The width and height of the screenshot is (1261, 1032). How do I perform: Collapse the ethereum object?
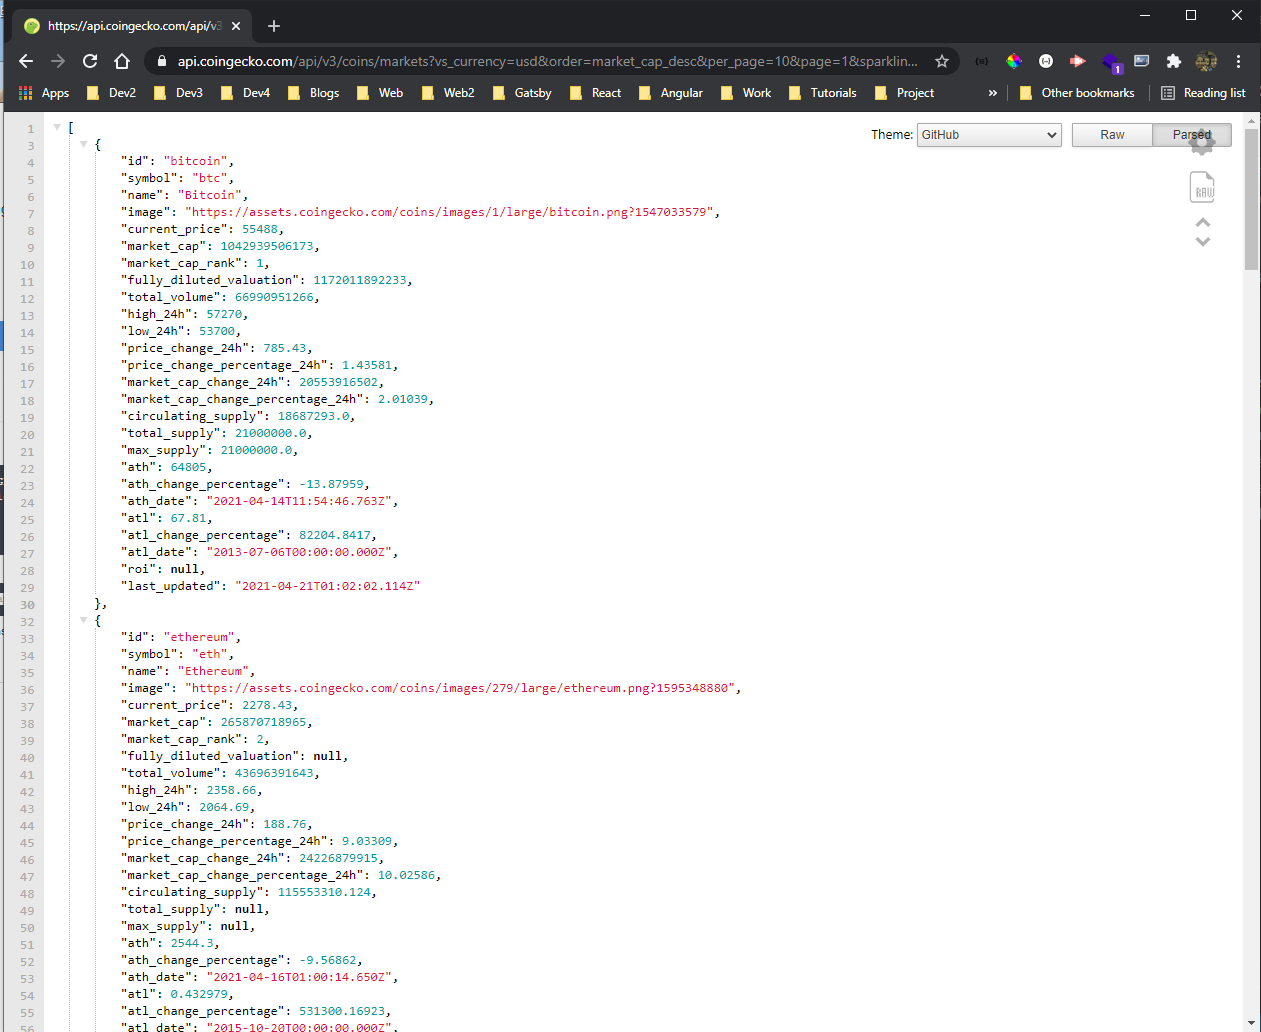(x=83, y=620)
